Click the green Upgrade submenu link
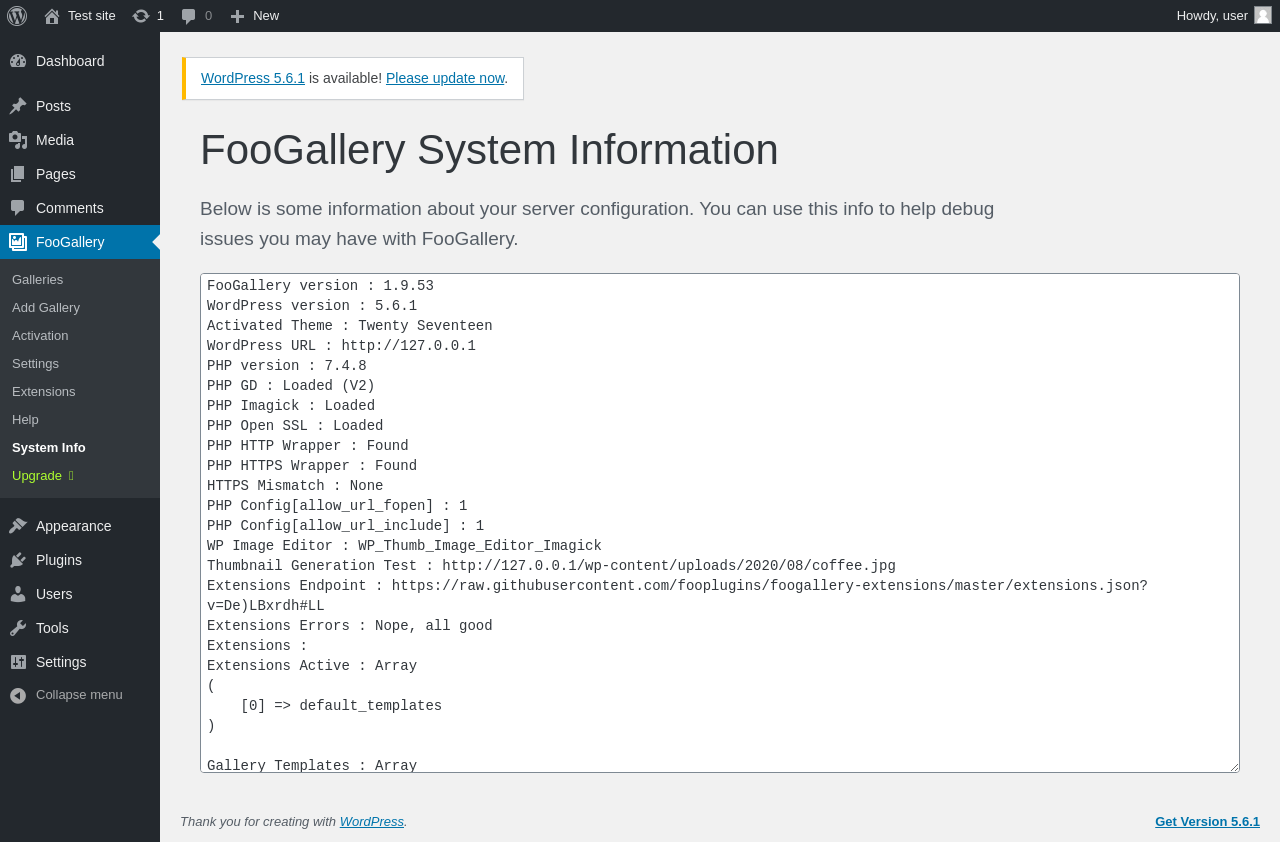The image size is (1280, 842). click(x=80, y=475)
